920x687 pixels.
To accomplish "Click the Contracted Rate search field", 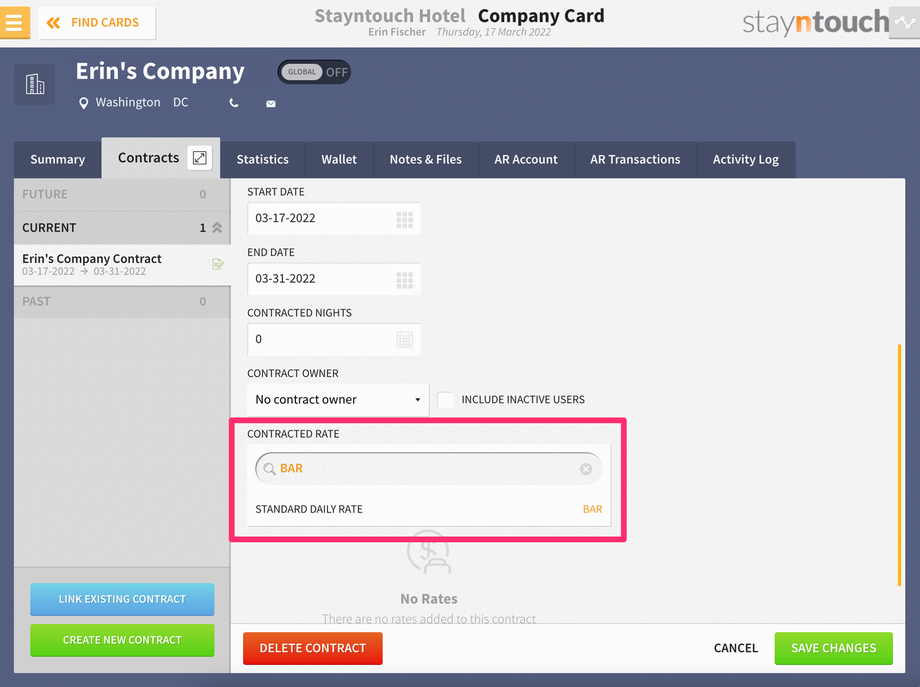I will coord(428,469).
